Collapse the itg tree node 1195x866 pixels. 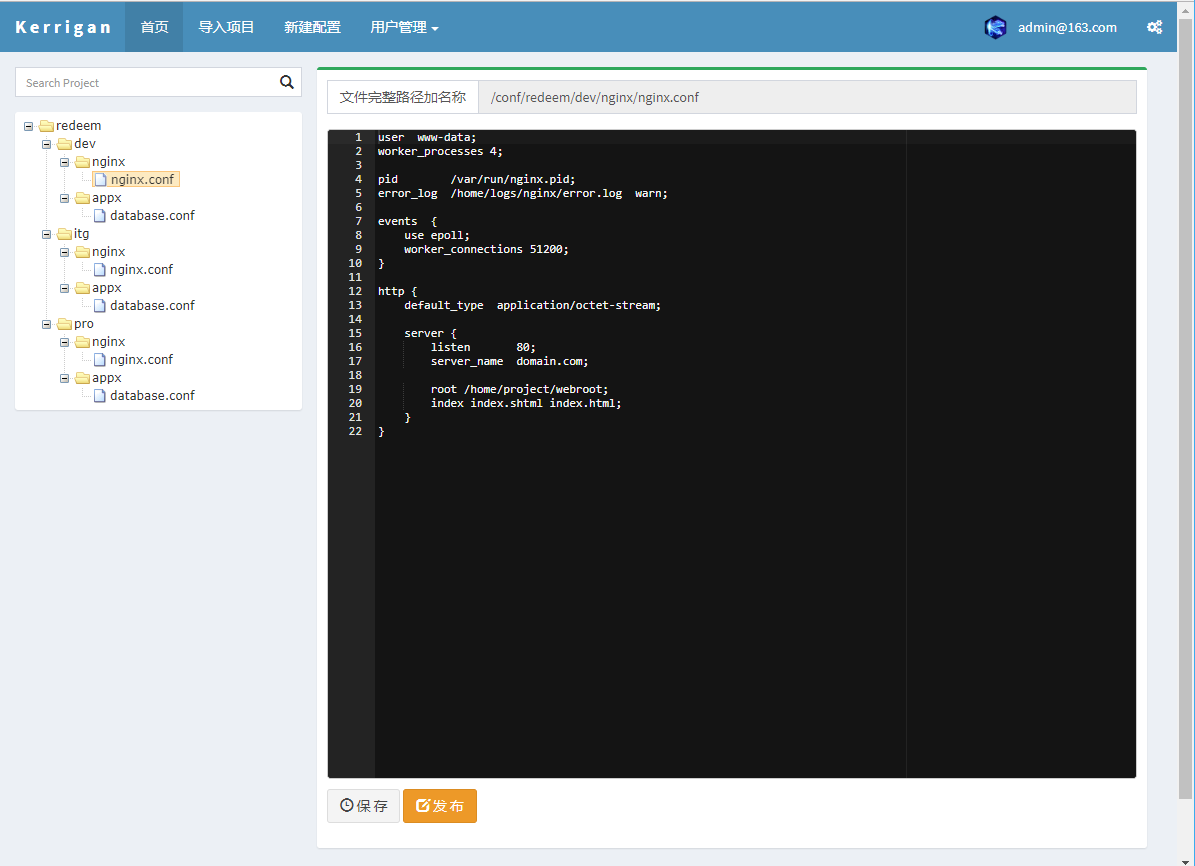point(46,234)
